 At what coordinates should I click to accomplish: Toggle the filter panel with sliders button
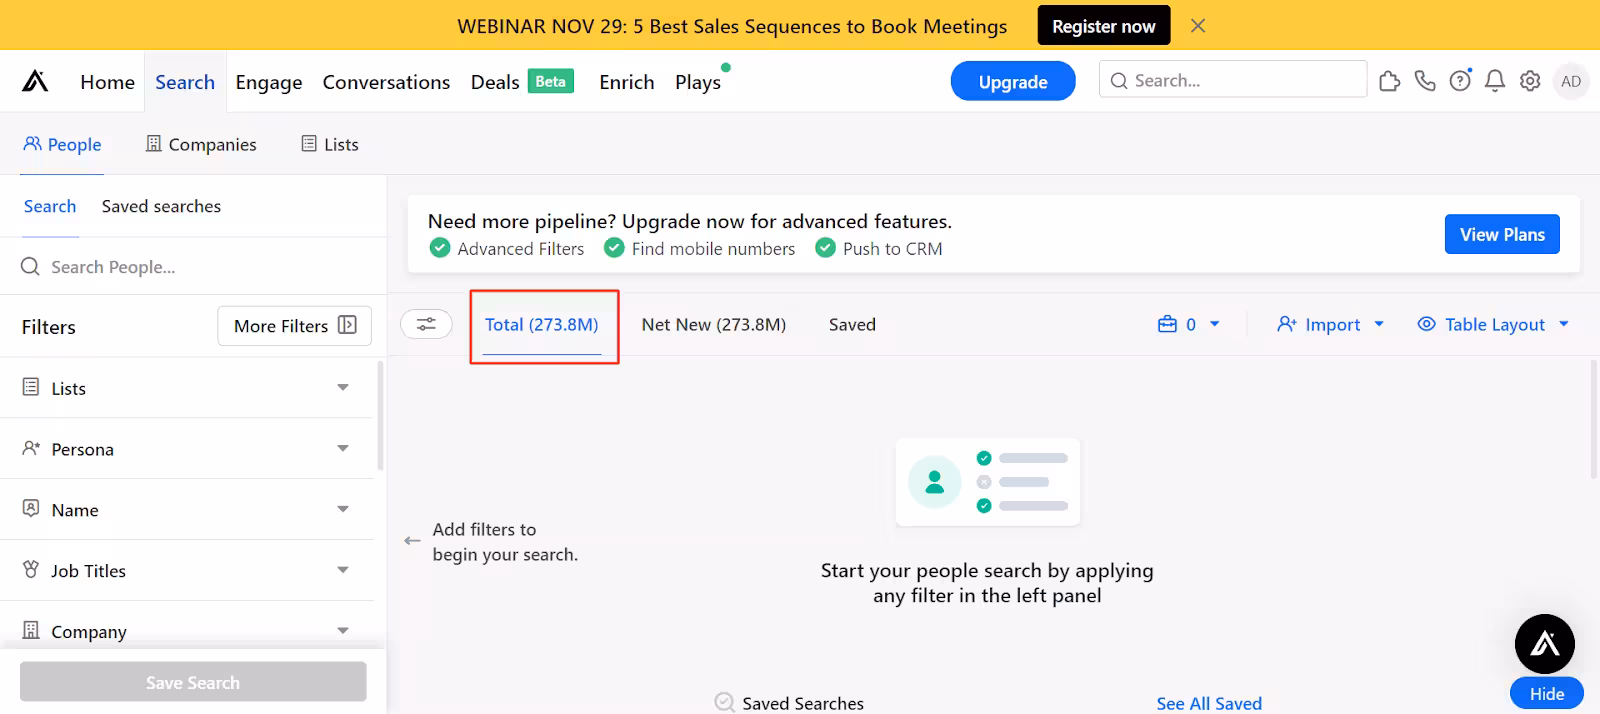(426, 324)
